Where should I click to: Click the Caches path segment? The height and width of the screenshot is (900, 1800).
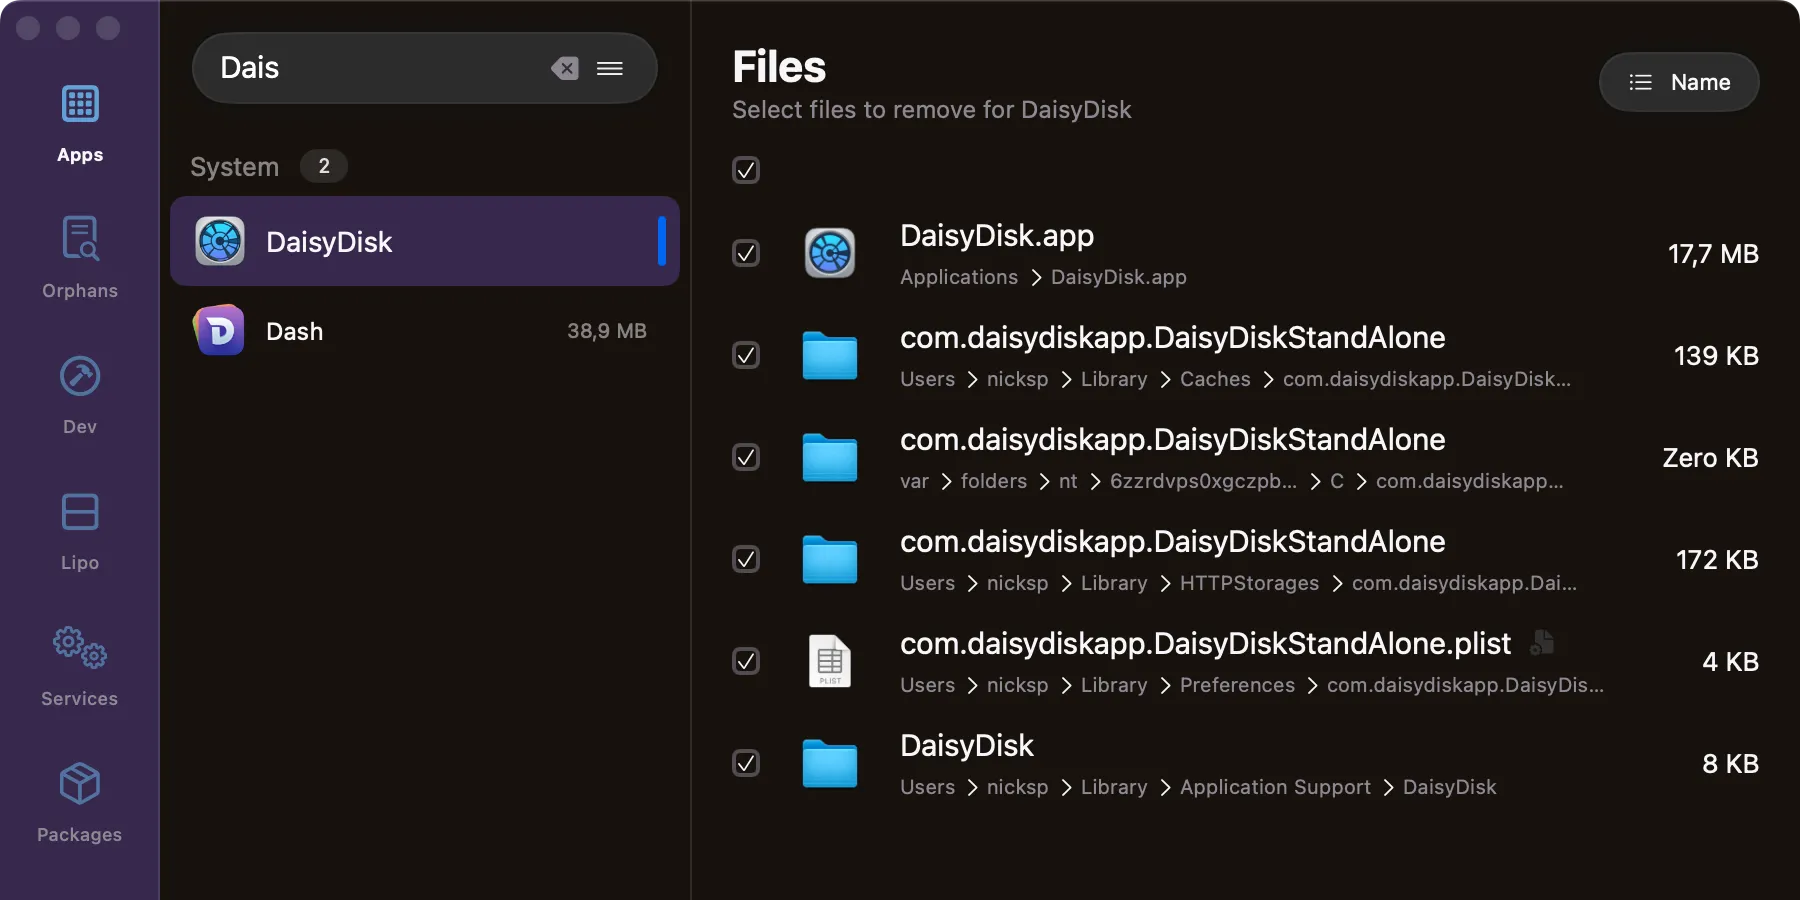[x=1215, y=379]
